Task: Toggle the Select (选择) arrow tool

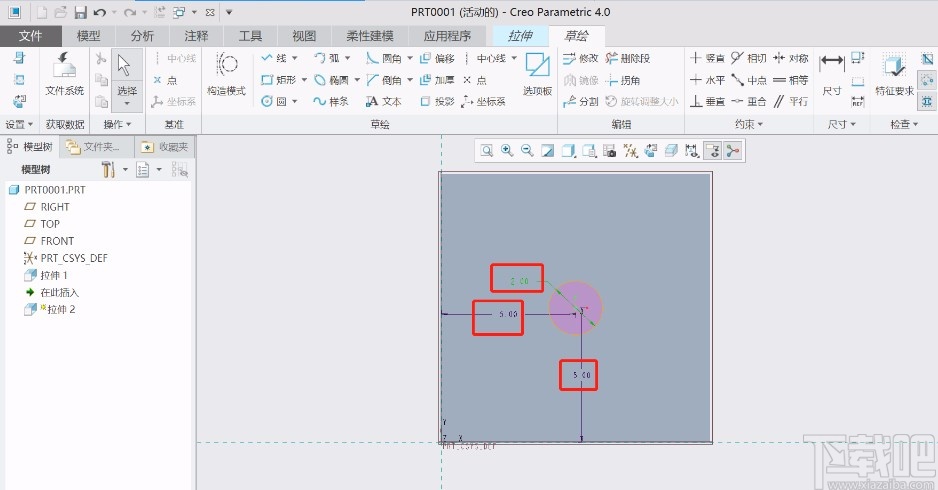Action: 127,78
